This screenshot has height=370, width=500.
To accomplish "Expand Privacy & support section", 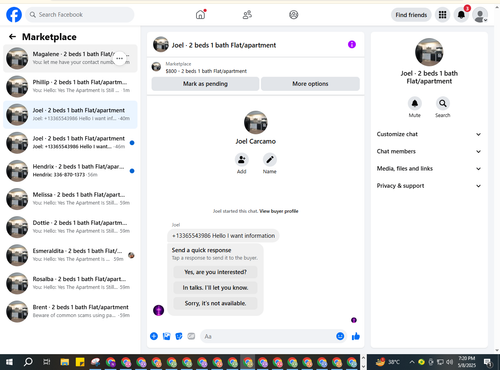I will [429, 186].
